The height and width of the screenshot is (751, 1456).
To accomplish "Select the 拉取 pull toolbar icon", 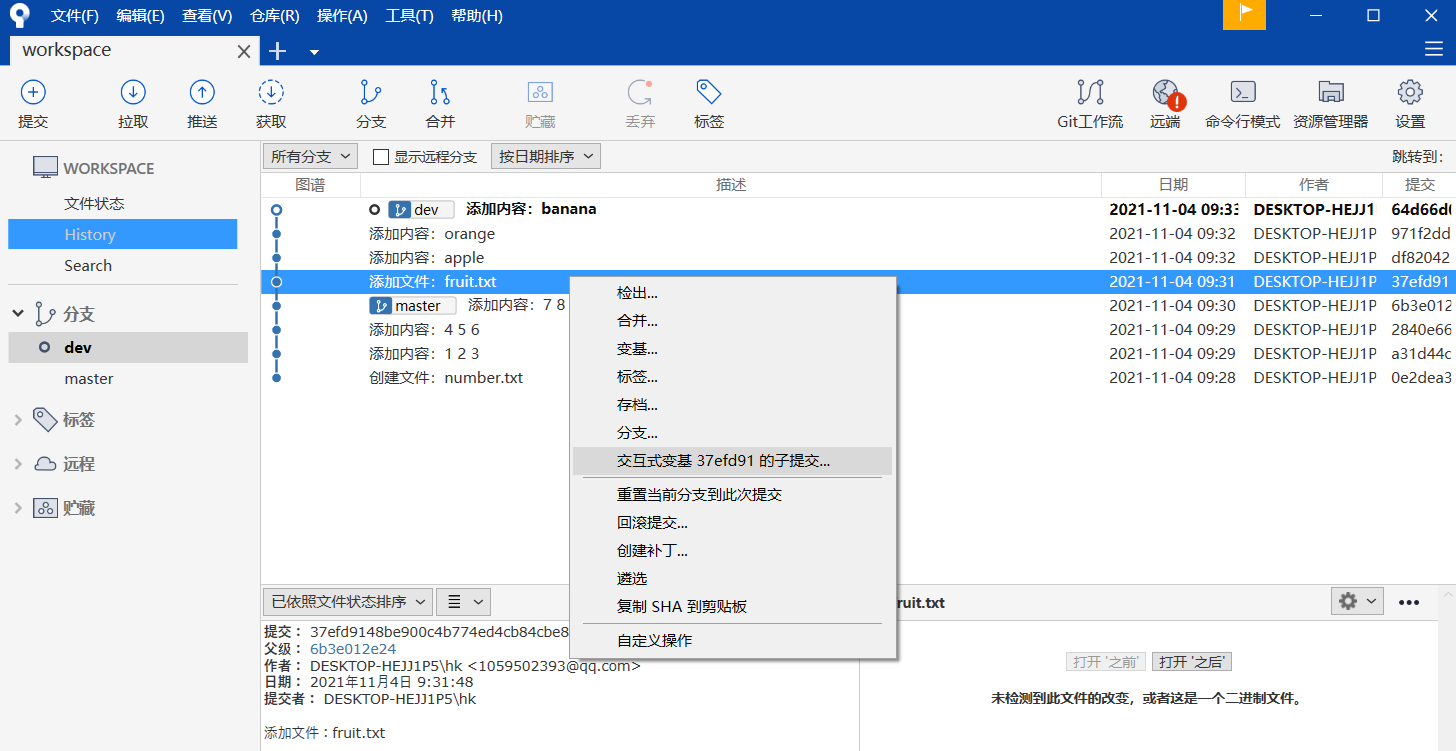I will pyautogui.click(x=133, y=103).
